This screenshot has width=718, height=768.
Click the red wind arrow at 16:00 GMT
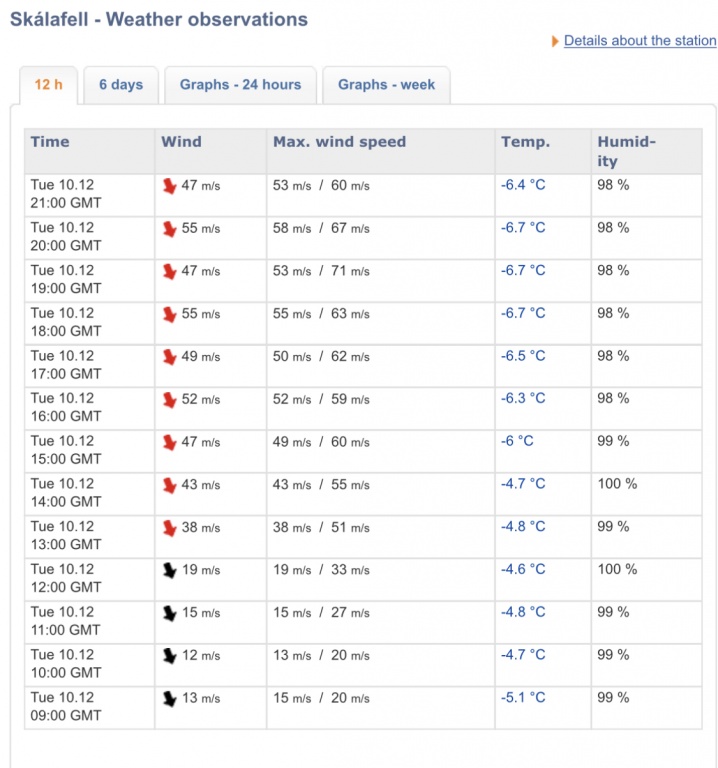(x=169, y=400)
